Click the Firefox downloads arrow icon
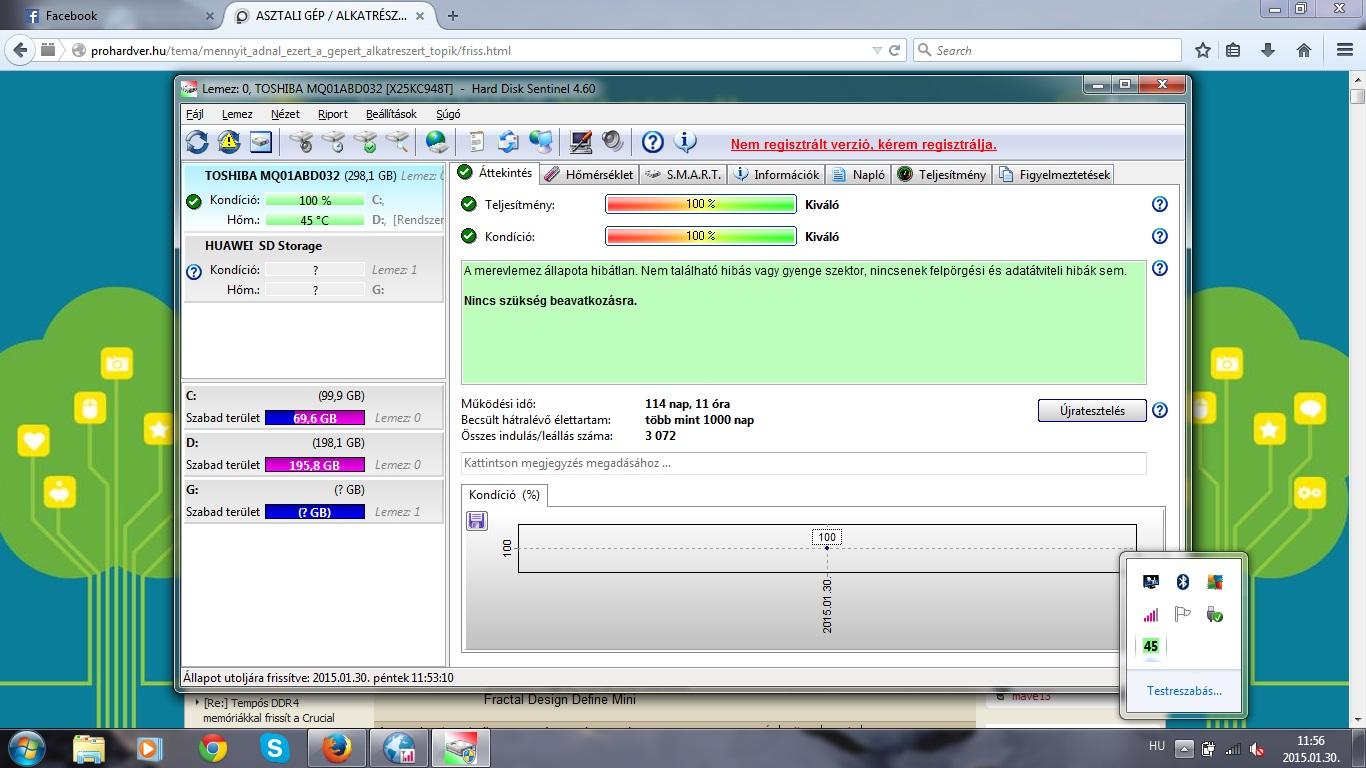Screen dimensions: 1366x768 point(1268,50)
